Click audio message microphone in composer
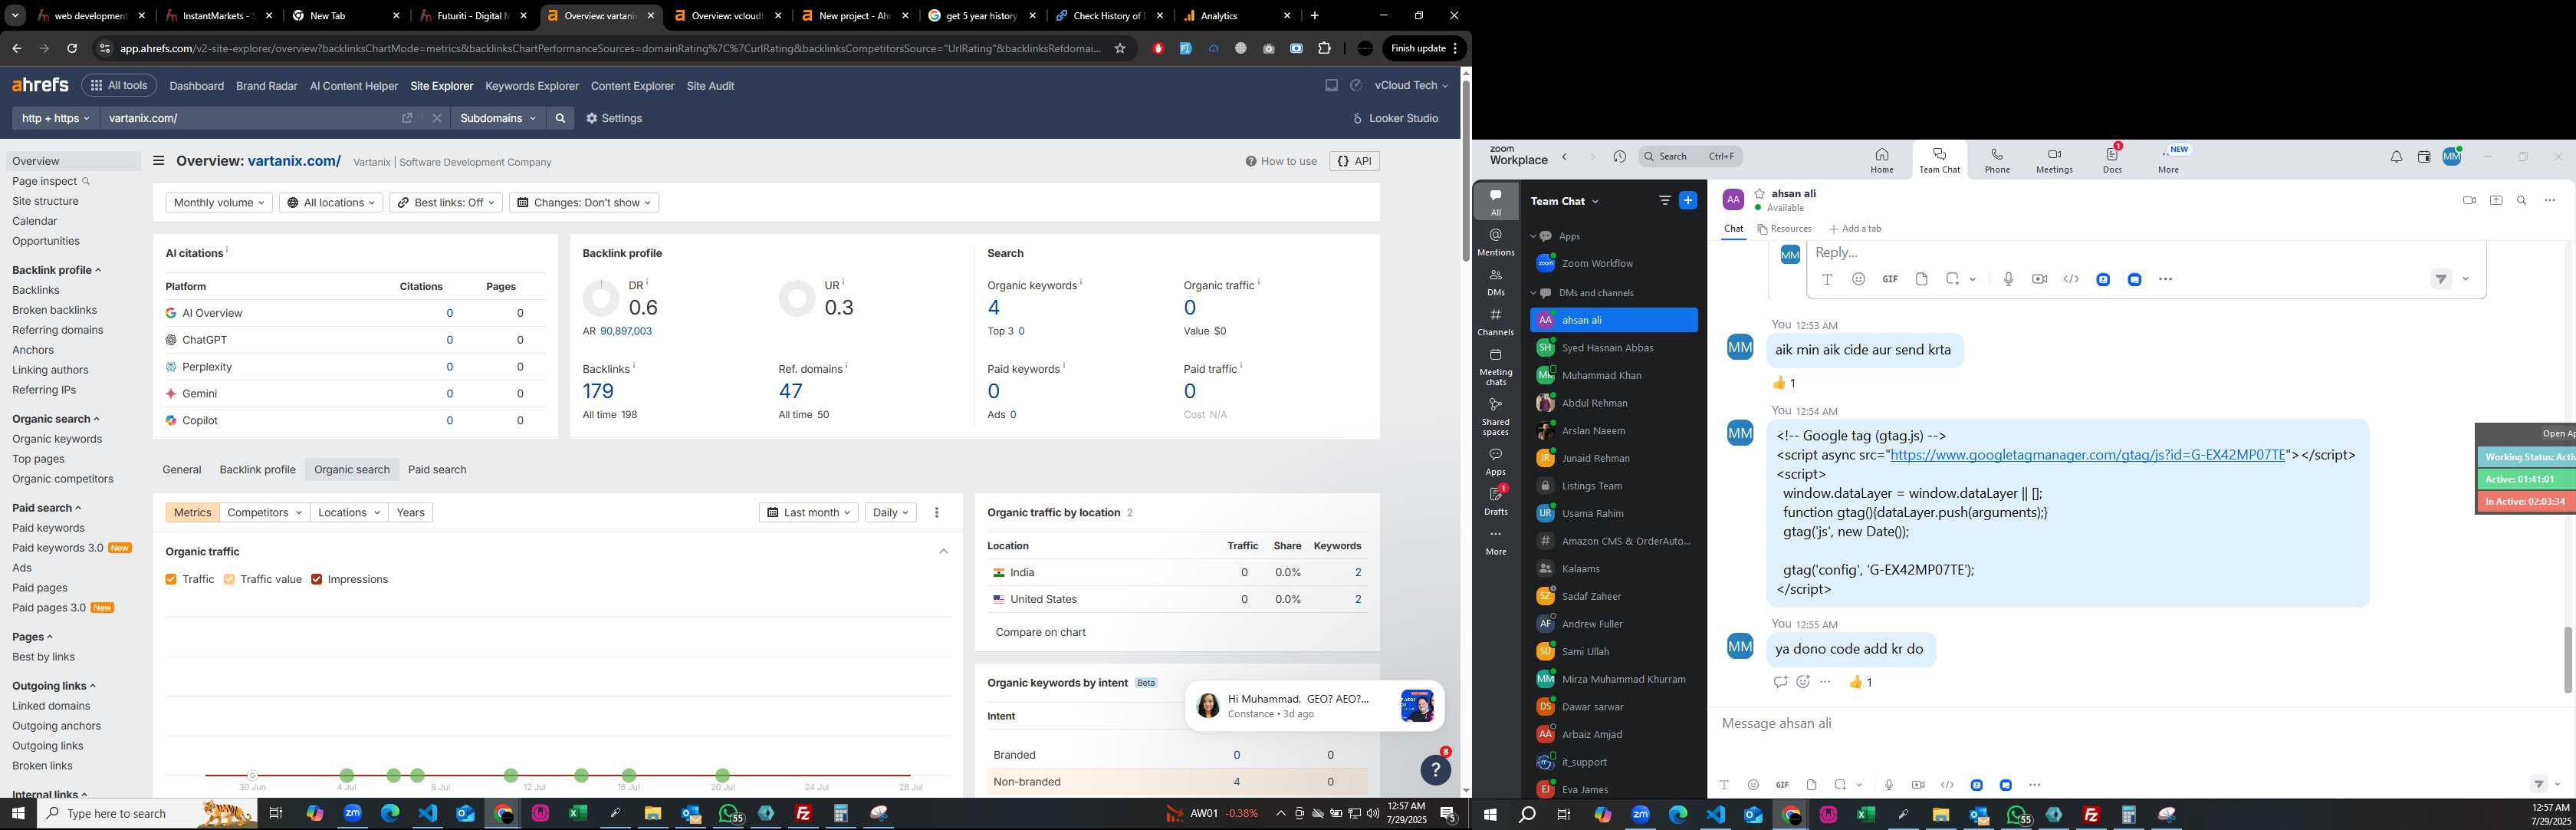The image size is (2576, 830). pyautogui.click(x=1888, y=785)
